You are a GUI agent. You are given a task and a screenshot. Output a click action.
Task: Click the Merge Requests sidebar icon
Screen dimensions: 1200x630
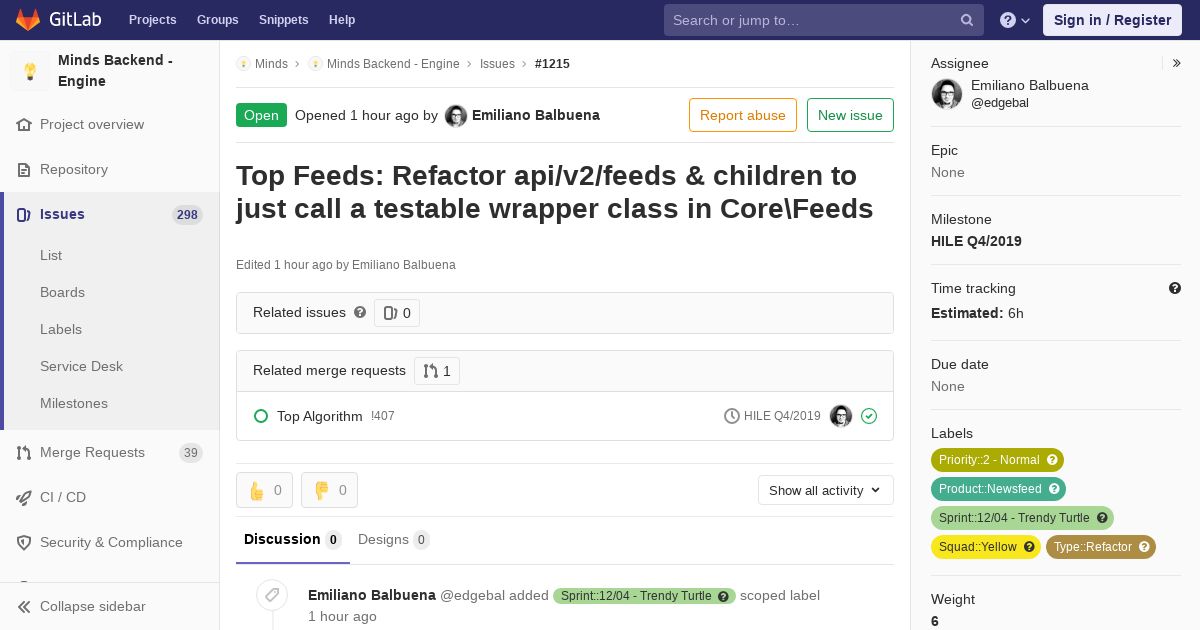[x=24, y=453]
